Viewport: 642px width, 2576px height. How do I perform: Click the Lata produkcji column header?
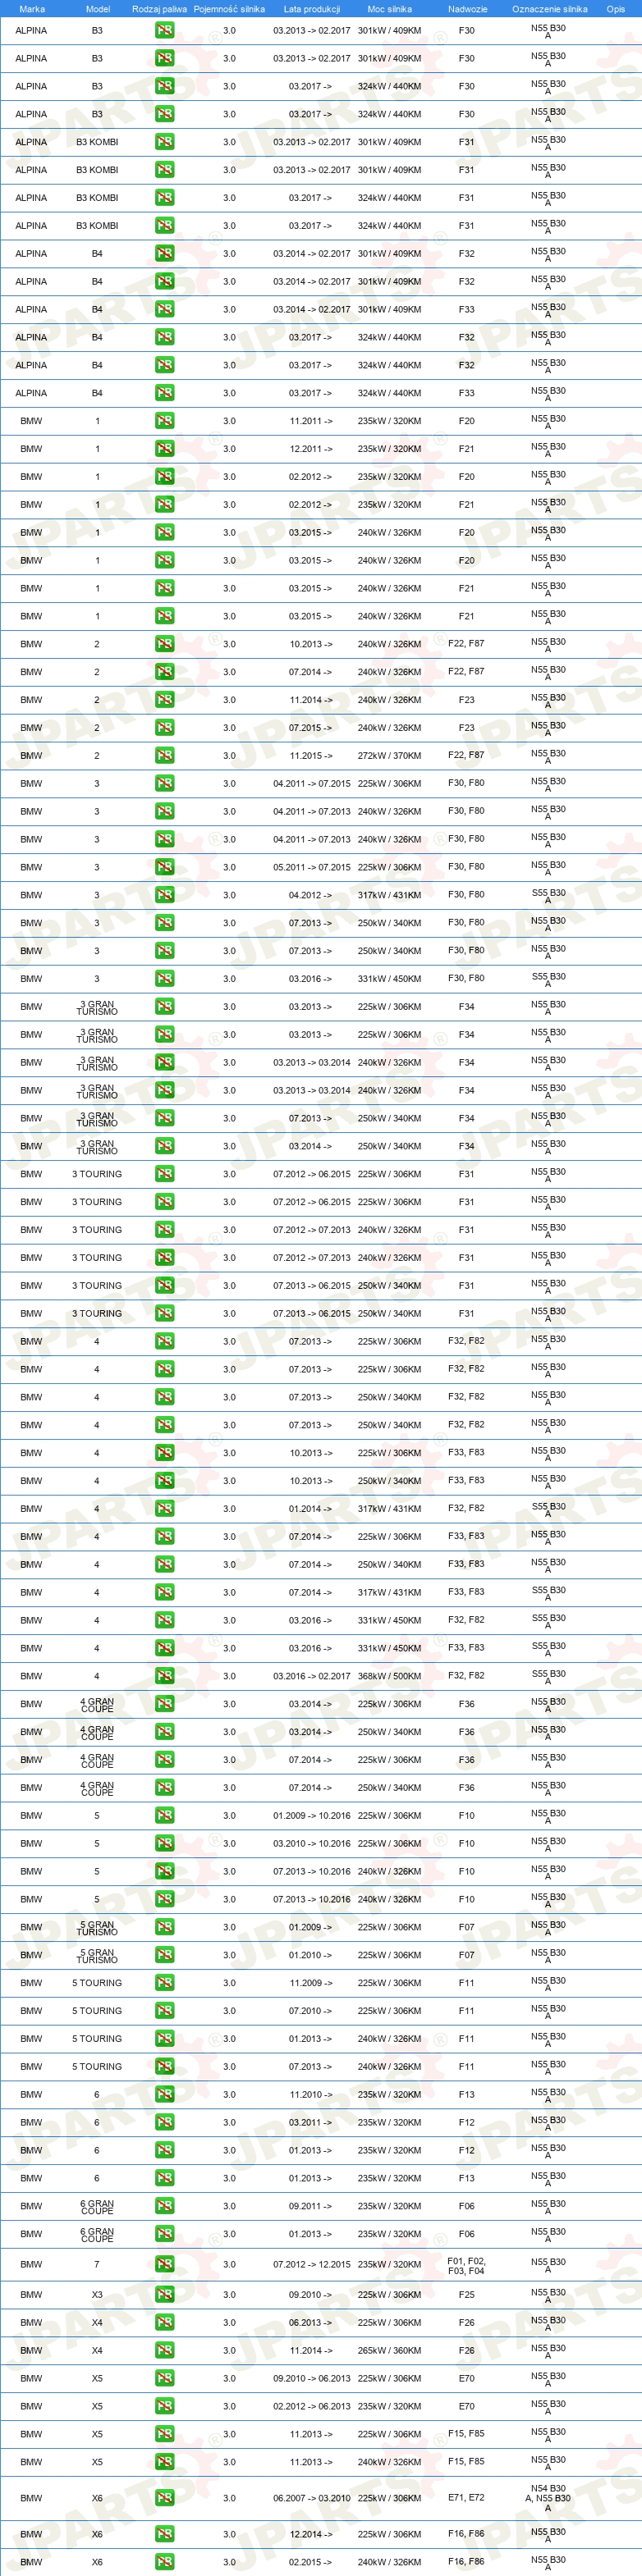(x=312, y=9)
